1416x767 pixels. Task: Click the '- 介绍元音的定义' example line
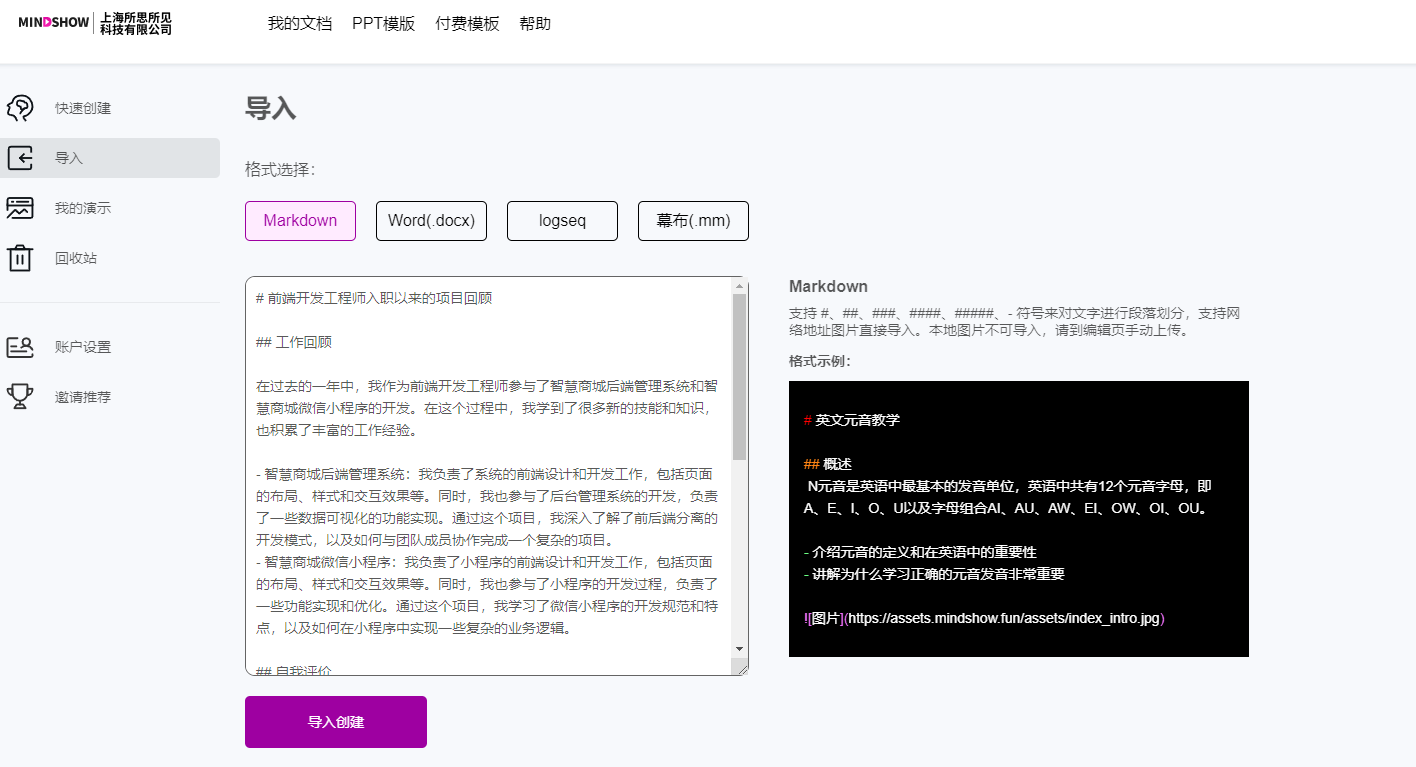point(920,552)
